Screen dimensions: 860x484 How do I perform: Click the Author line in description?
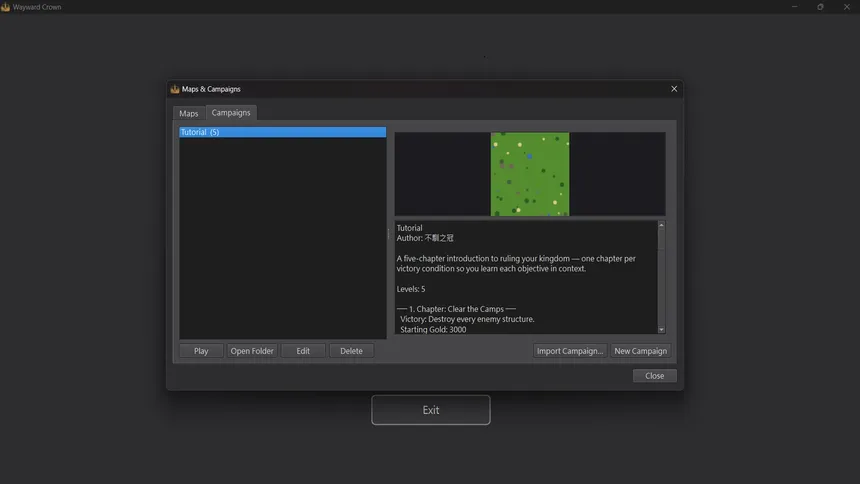point(425,238)
